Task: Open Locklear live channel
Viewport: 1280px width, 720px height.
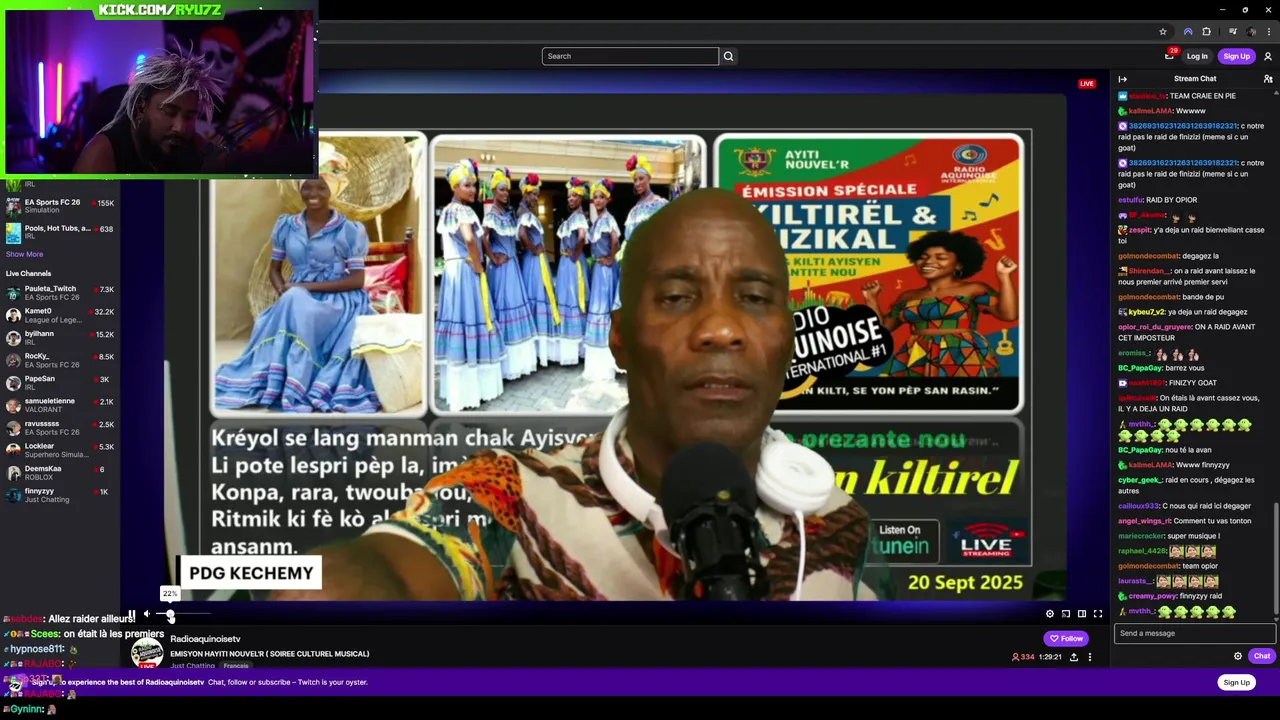Action: (60, 450)
